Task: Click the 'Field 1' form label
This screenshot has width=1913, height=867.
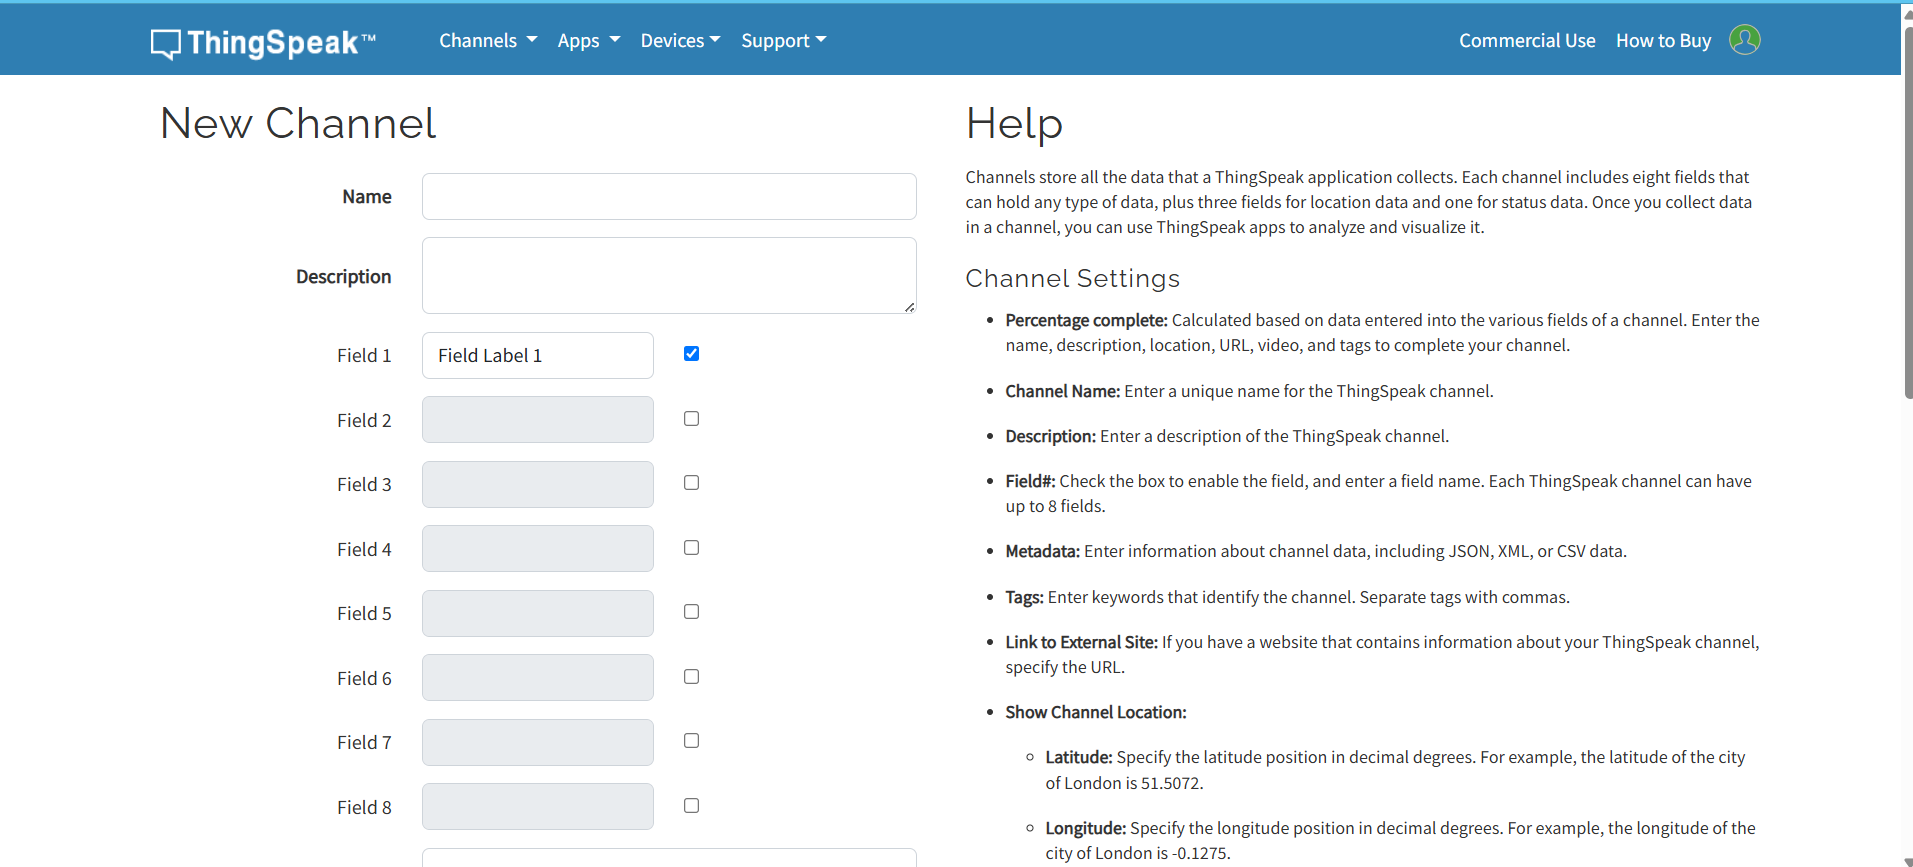Action: (364, 355)
